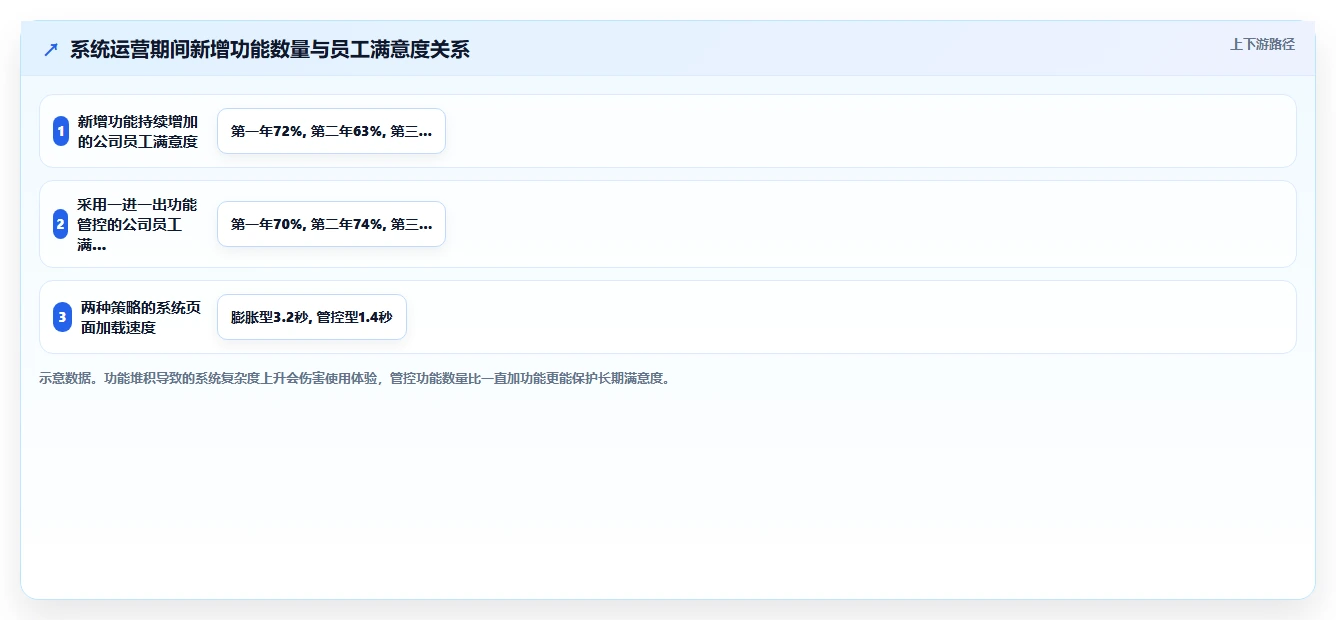1336x620 pixels.
Task: Click the 示意数据 footnote text
Action: (x=355, y=379)
